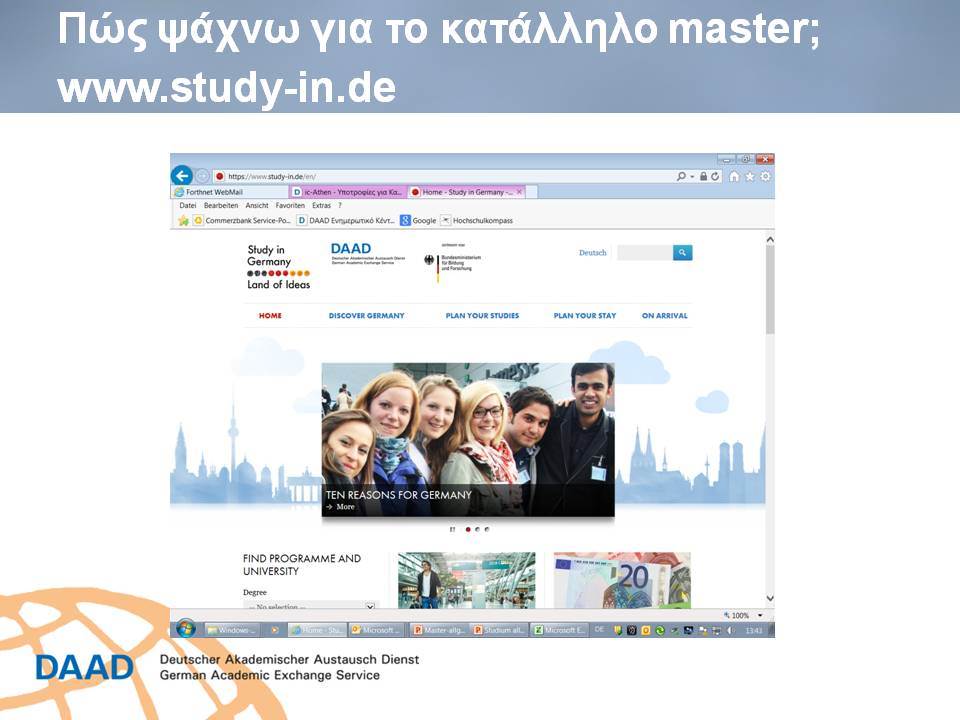Select the third carousel dot
The image size is (960, 720).
[x=487, y=529]
